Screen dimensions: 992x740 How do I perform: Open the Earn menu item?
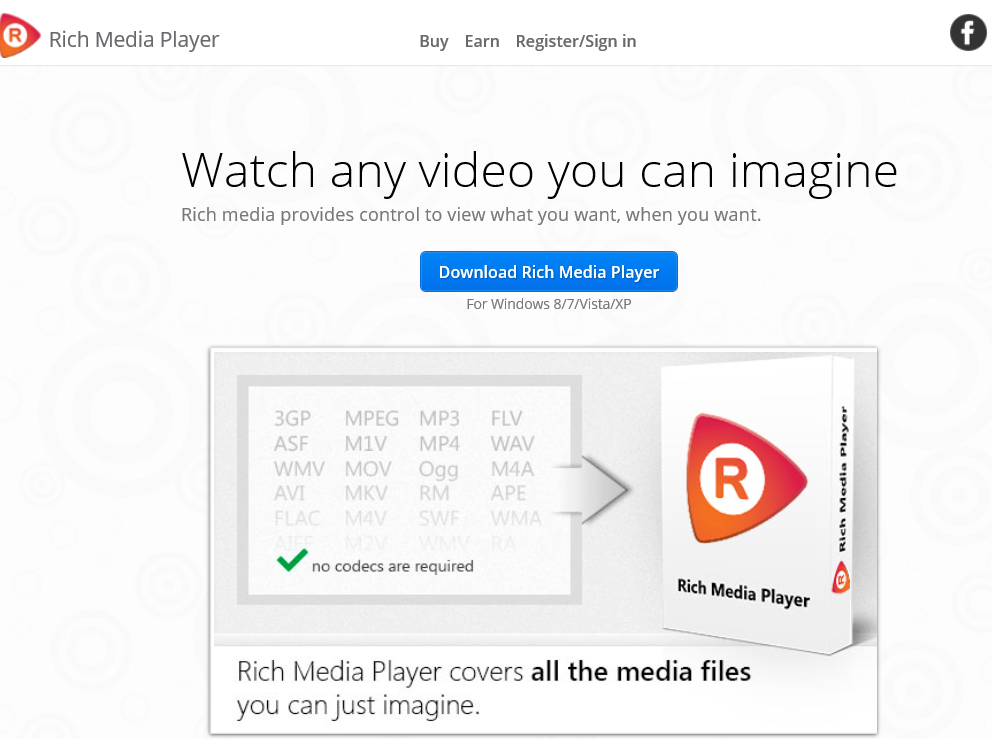tap(482, 41)
